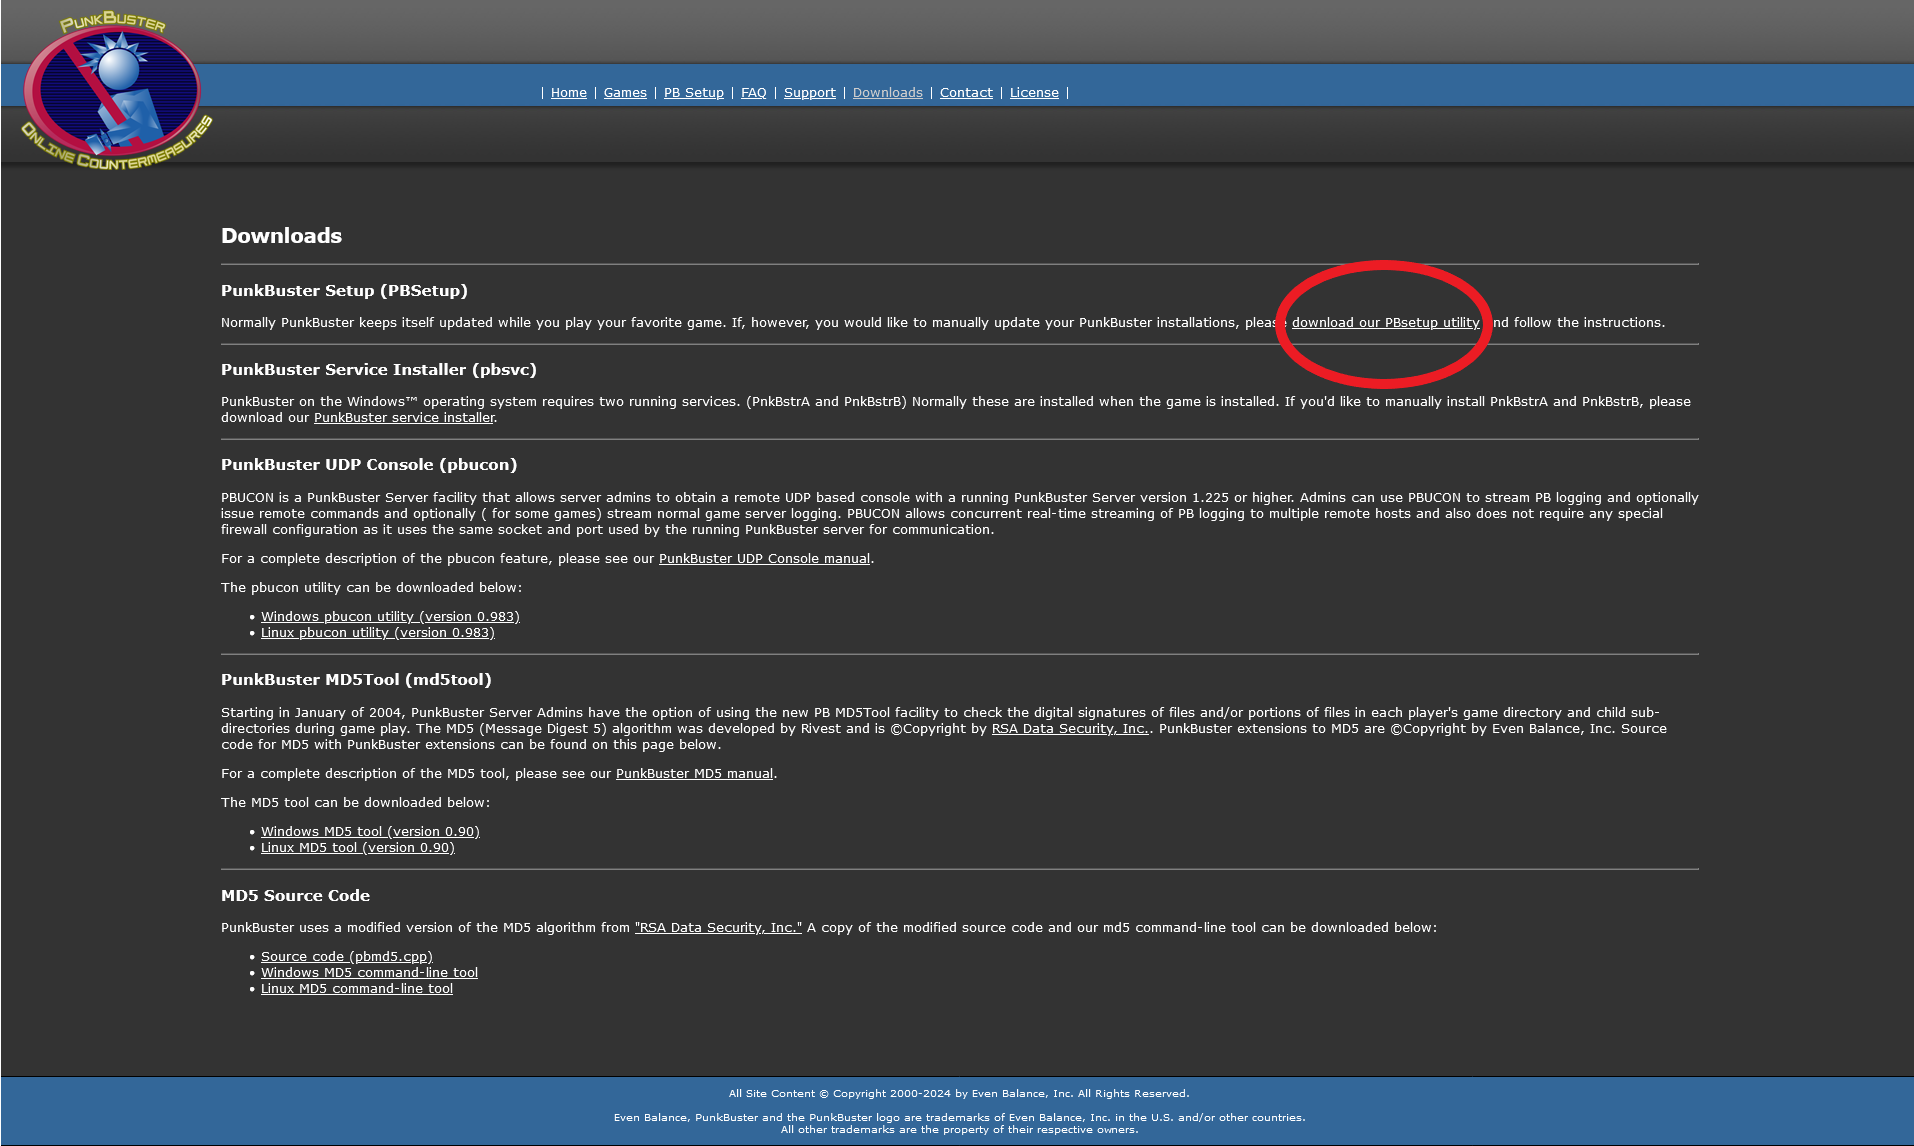The width and height of the screenshot is (1914, 1146).
Task: Click the Even Balance trademarks footer line
Action: [959, 1118]
